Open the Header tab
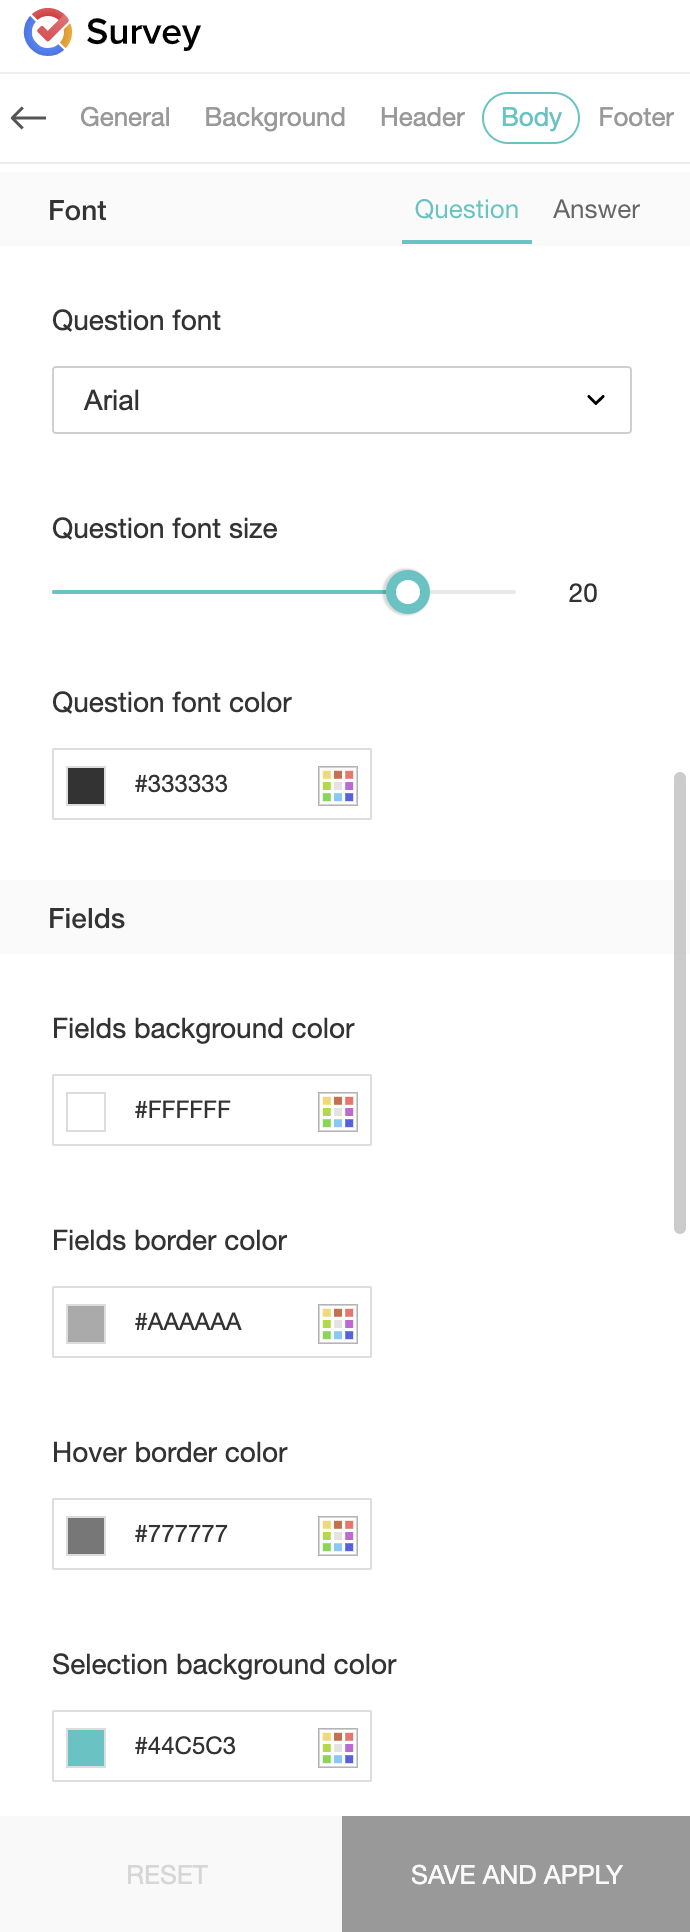The image size is (690, 1932). [422, 118]
